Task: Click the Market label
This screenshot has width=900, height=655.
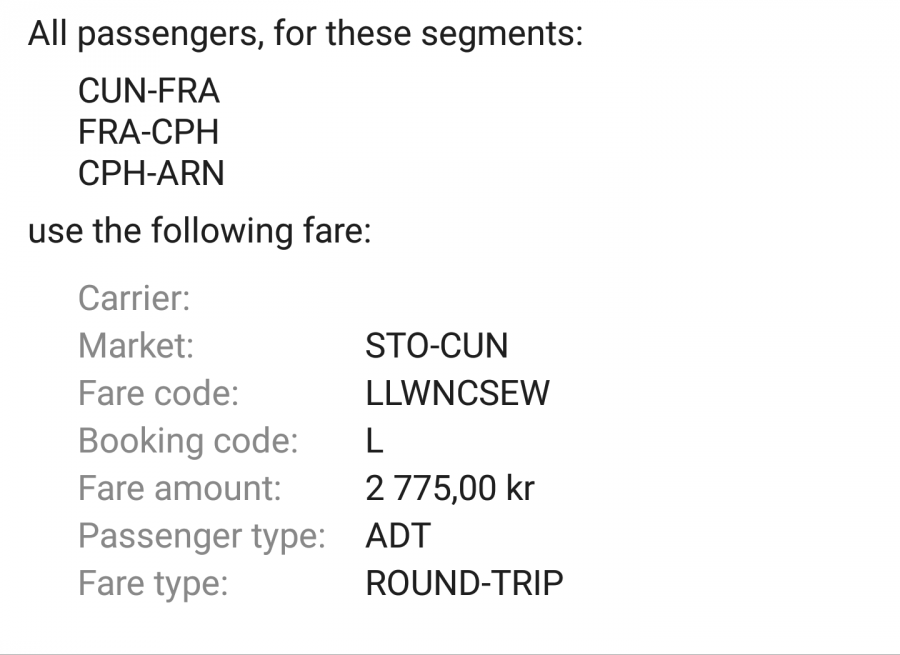Action: click(x=136, y=346)
